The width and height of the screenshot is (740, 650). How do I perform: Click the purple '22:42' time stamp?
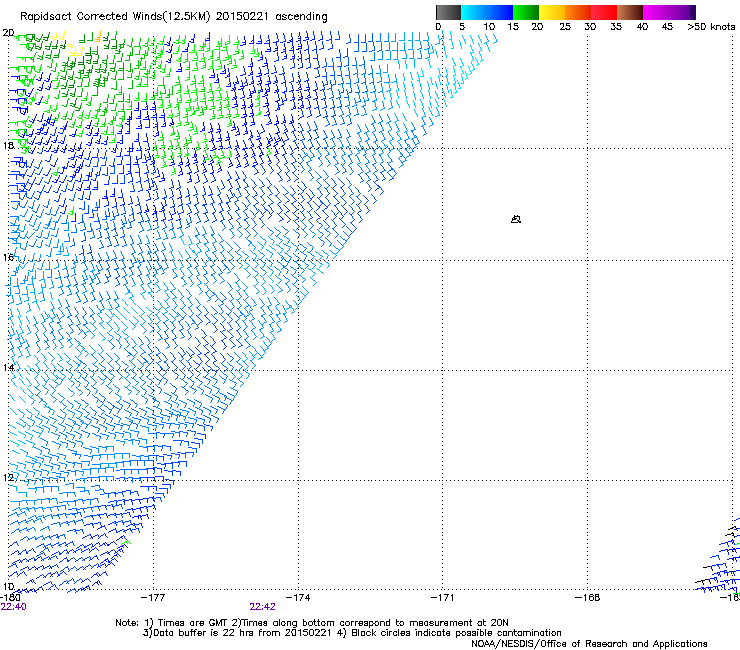[262, 607]
